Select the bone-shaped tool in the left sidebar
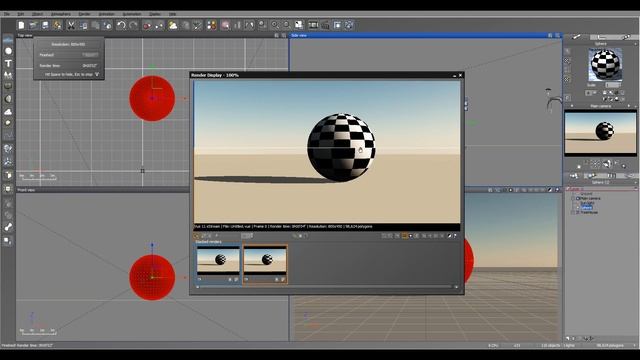This screenshot has width=640, height=360. coord(8,227)
